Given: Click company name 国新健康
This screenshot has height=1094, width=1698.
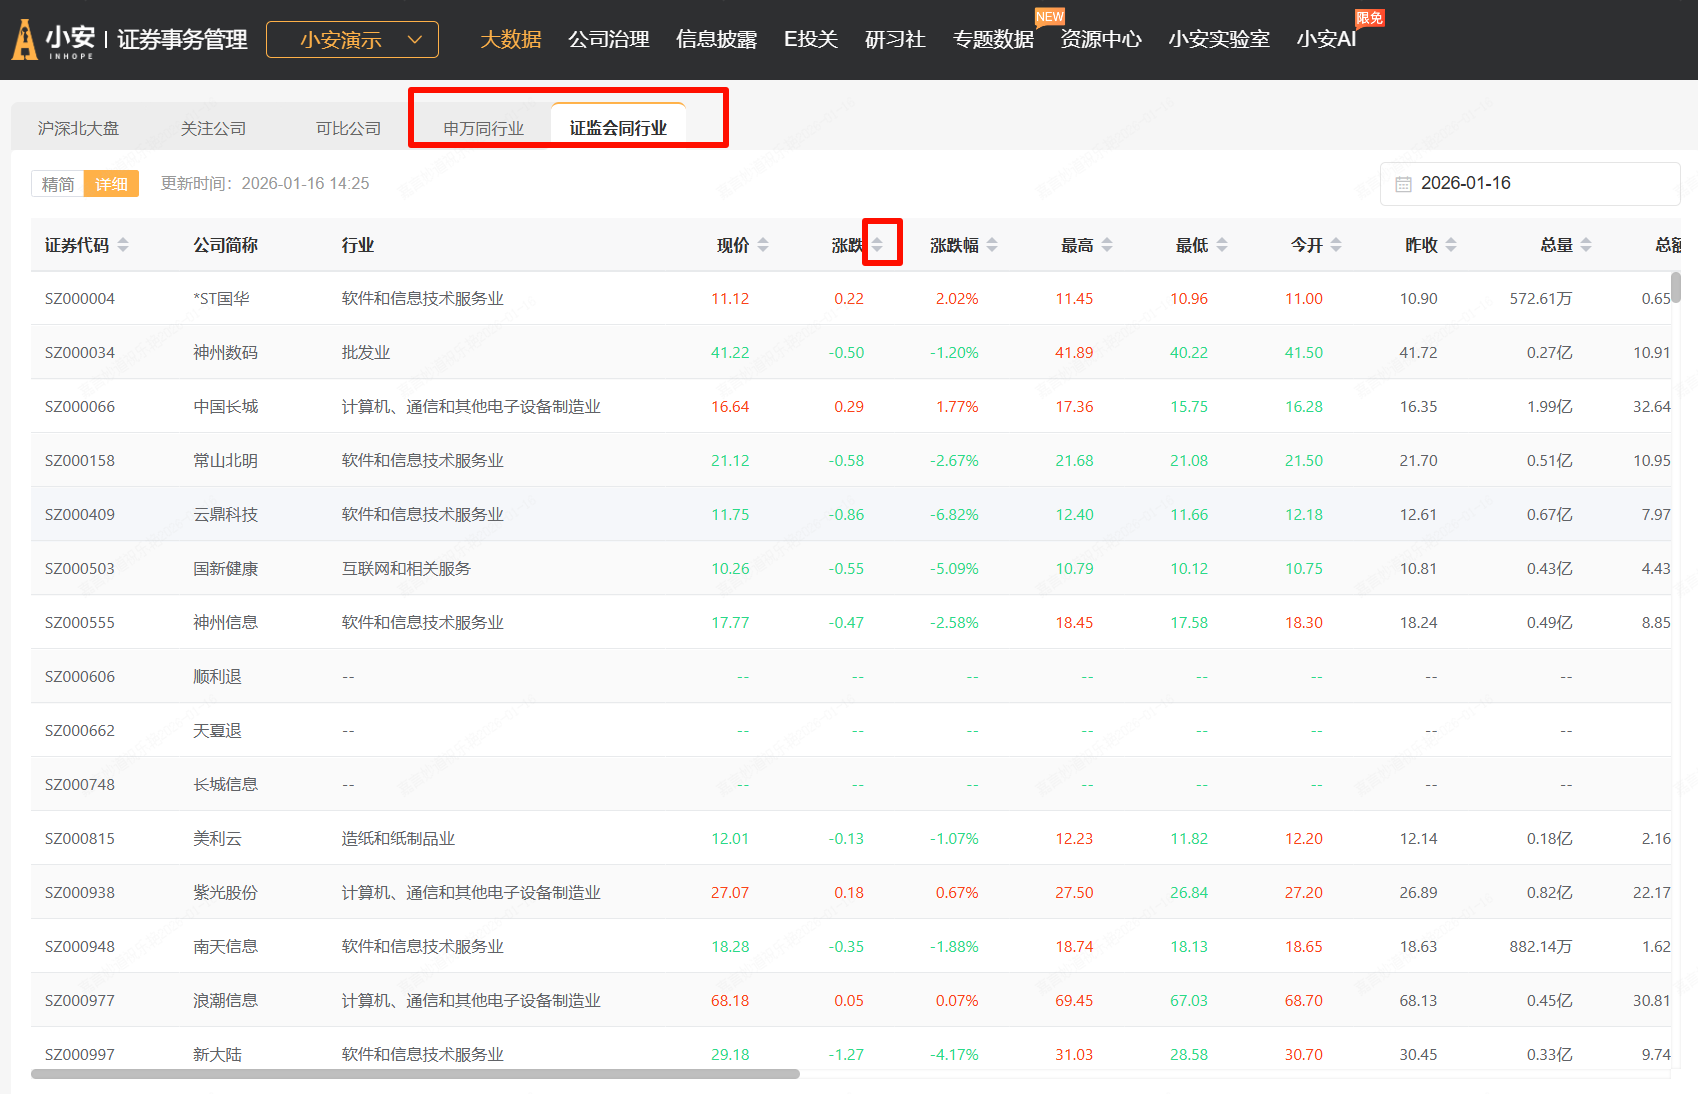Looking at the screenshot, I should click(225, 568).
